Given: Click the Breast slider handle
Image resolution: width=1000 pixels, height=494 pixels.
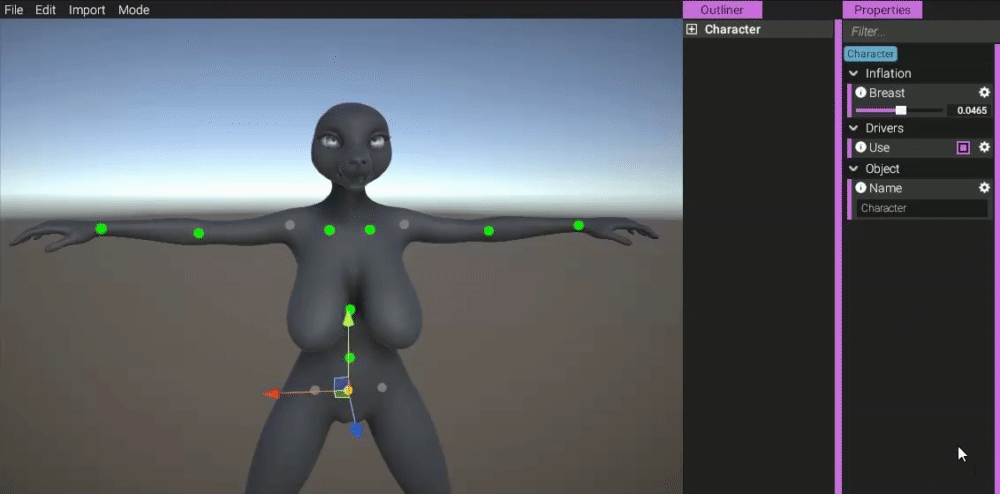Looking at the screenshot, I should [901, 110].
